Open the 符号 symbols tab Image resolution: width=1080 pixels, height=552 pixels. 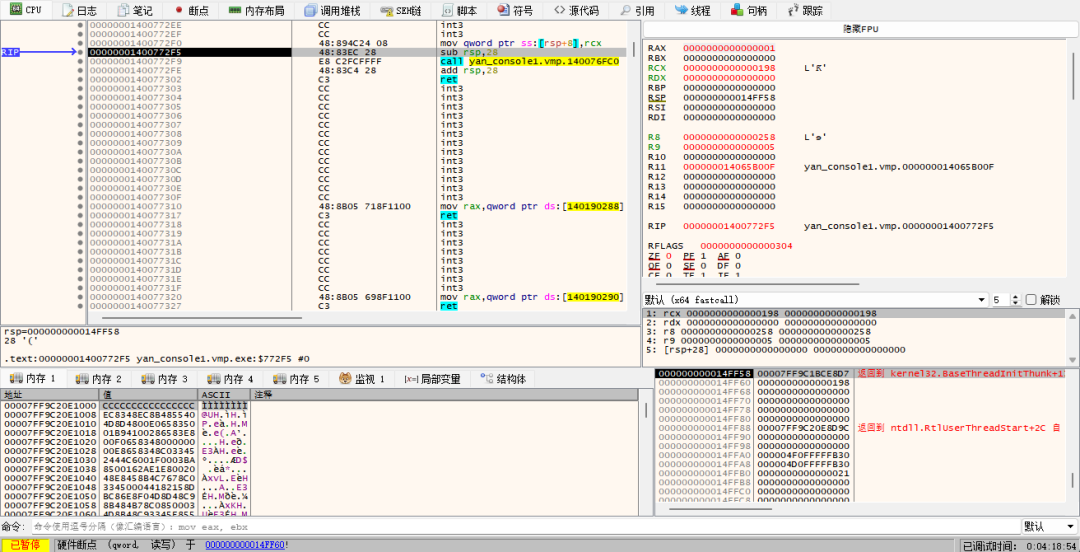coord(514,10)
